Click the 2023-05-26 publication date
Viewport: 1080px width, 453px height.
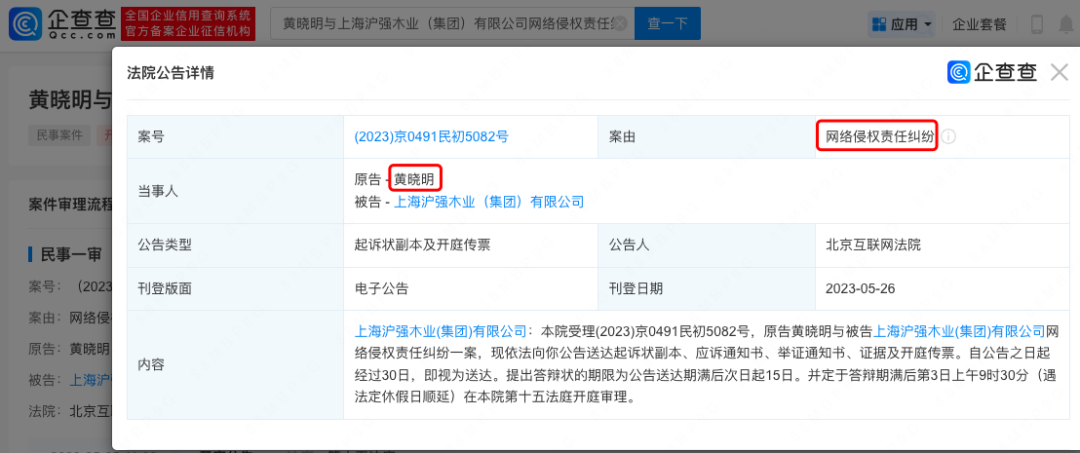(860, 288)
